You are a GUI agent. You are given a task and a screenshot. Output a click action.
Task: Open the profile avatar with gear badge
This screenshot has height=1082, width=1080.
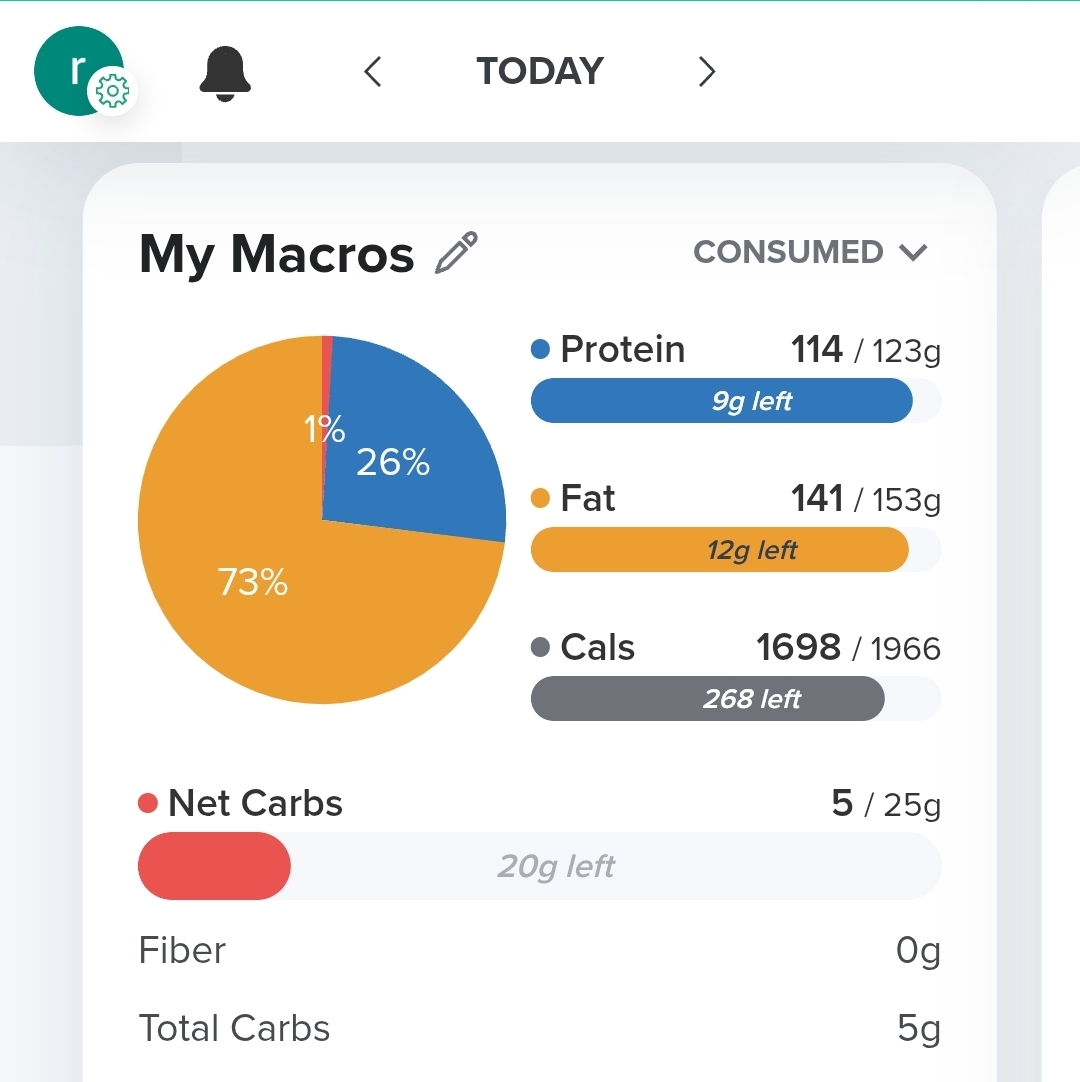click(x=78, y=70)
